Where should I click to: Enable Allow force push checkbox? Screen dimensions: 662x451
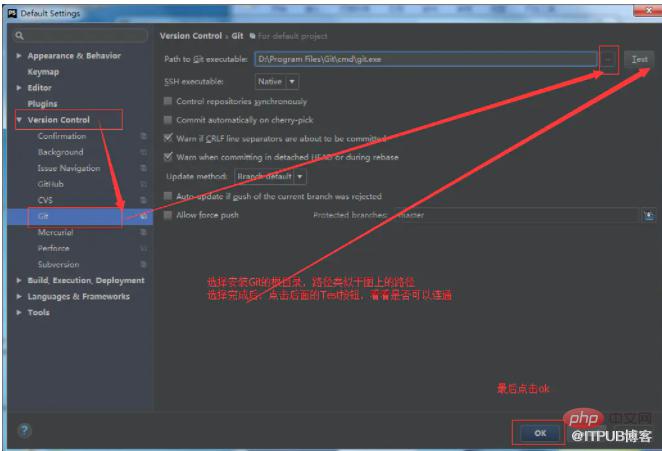(168, 215)
